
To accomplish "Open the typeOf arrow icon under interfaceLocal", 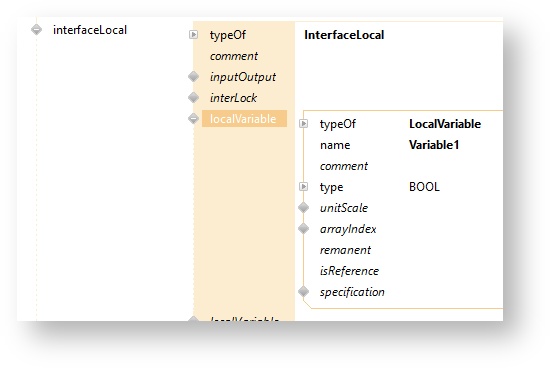I will (194, 34).
